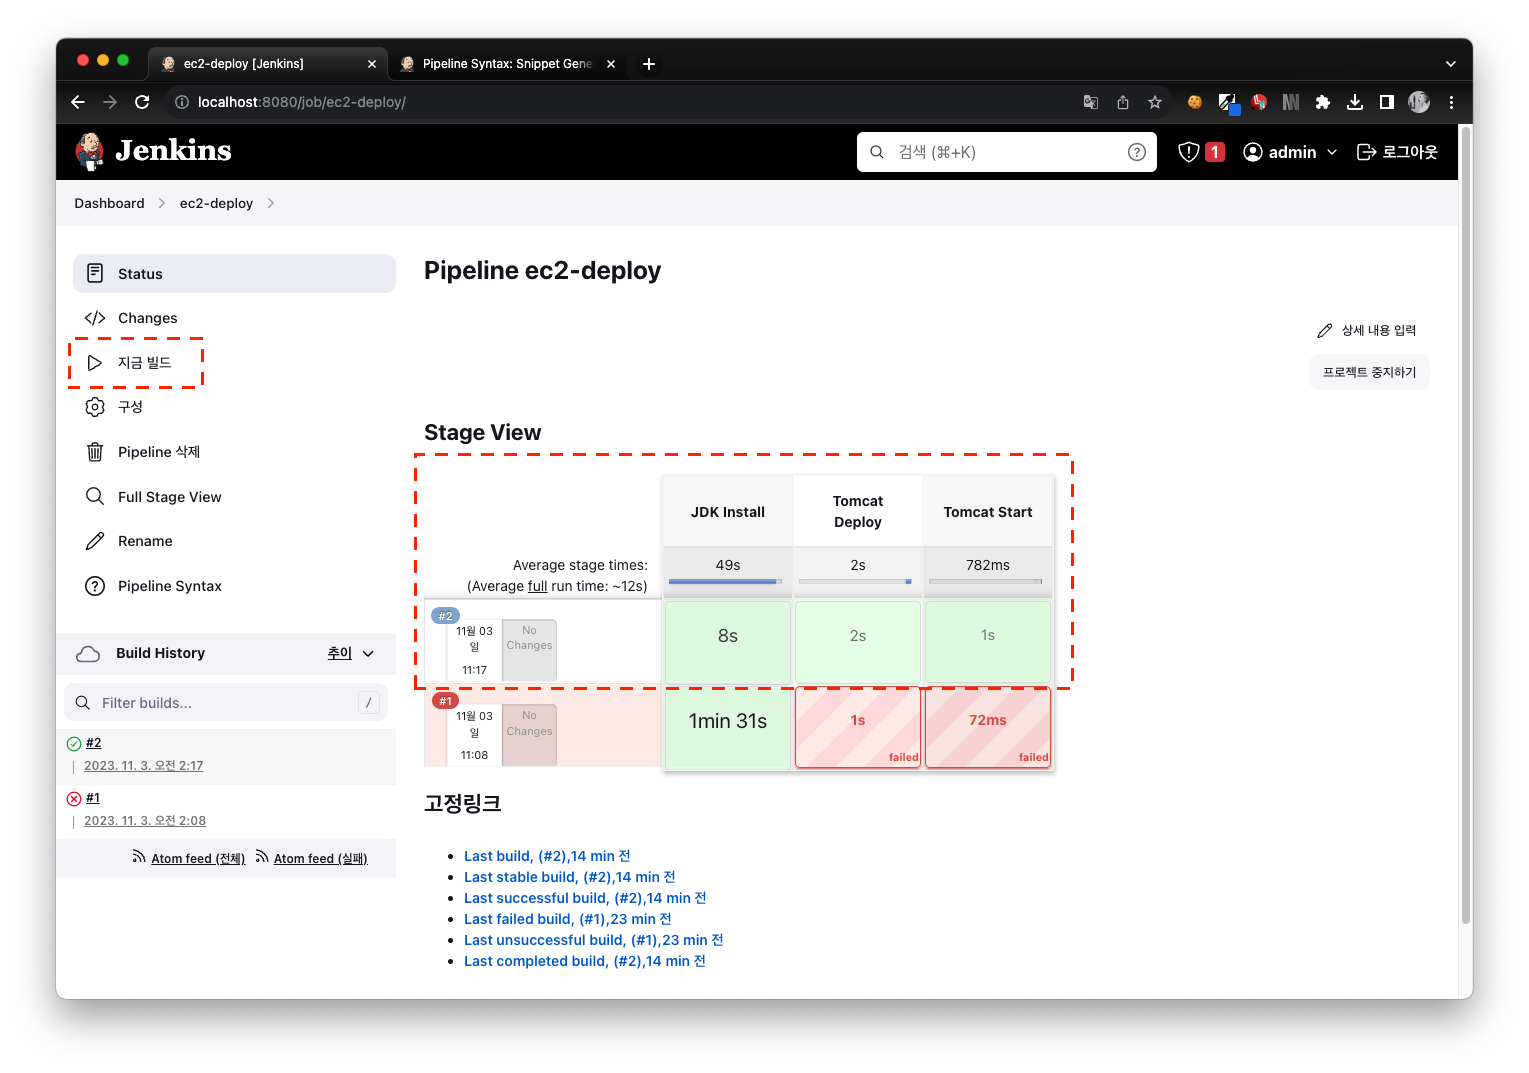The width and height of the screenshot is (1529, 1073).
Task: Click the Jenkins logo in the header
Action: 153,151
